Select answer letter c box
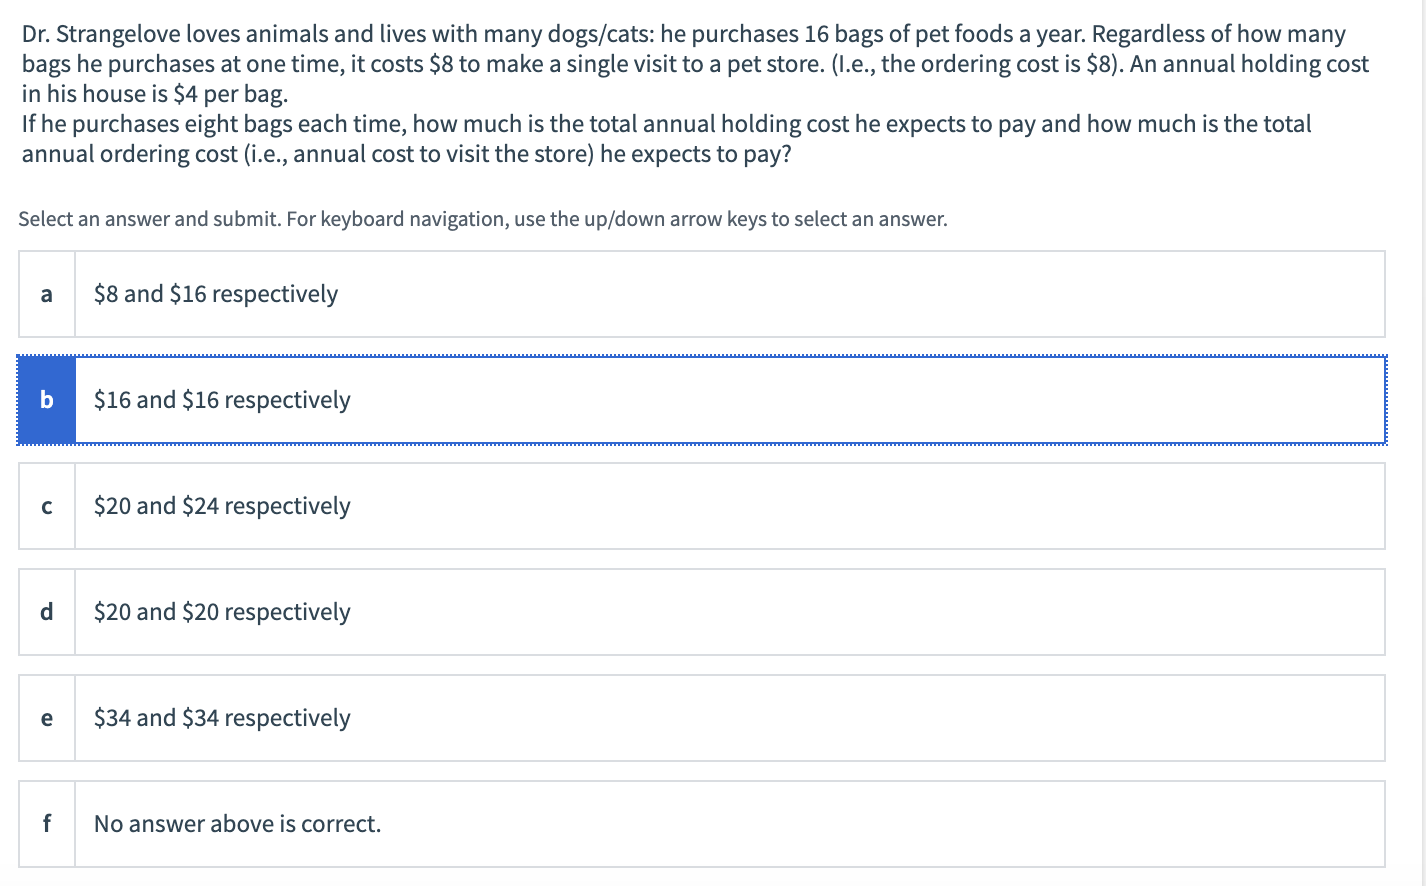The width and height of the screenshot is (1426, 886). coord(47,506)
